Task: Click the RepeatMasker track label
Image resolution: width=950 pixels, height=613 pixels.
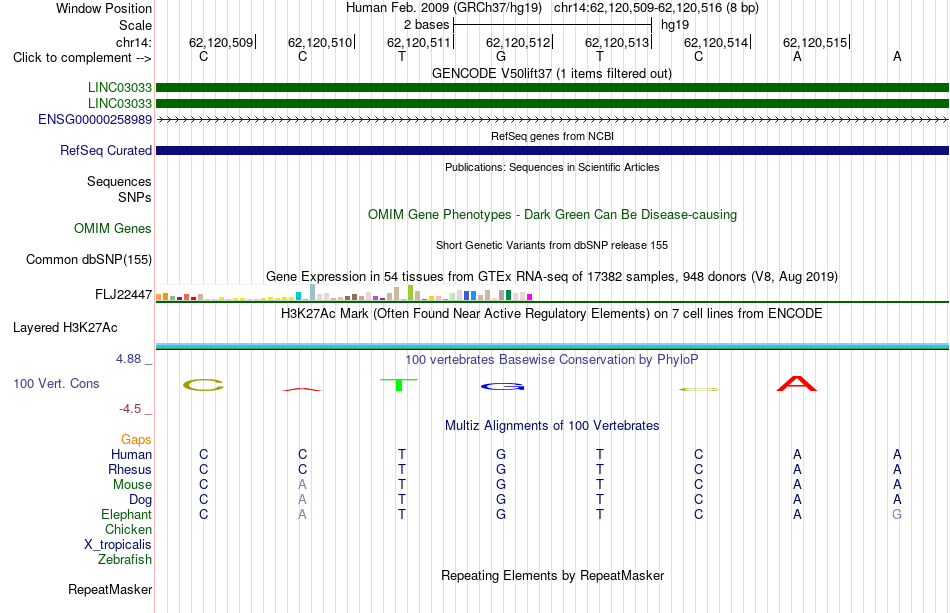Action: (110, 589)
